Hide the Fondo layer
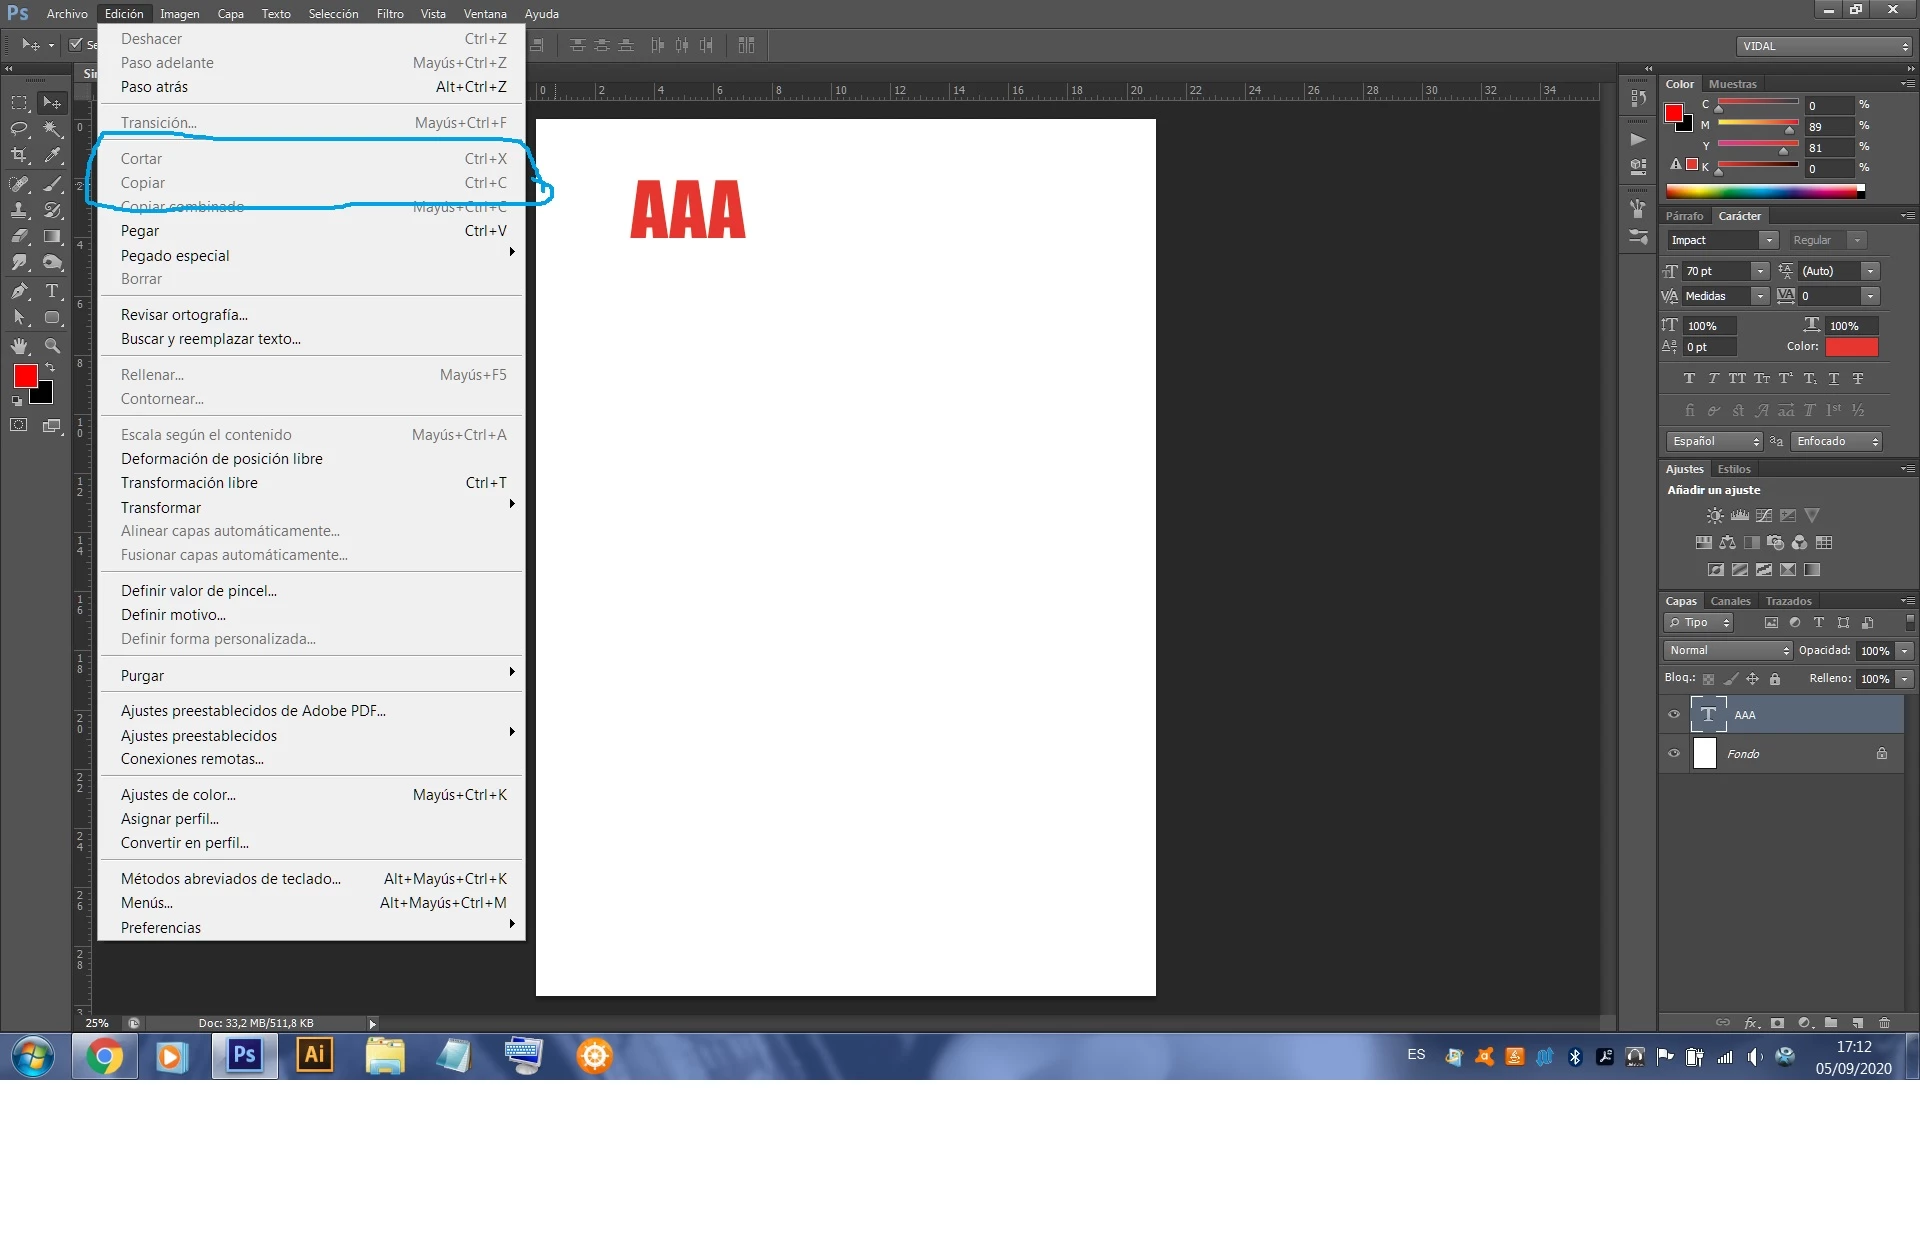Viewport: 1920px width, 1250px height. coord(1674,754)
